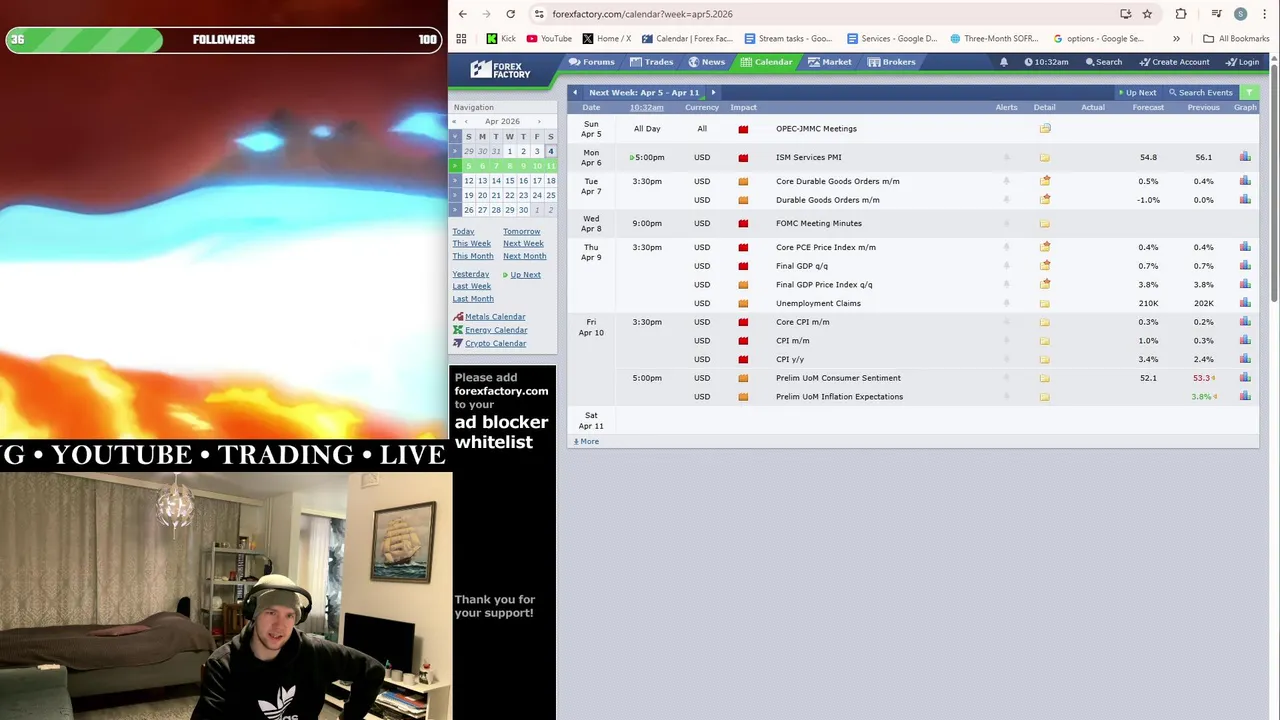Click Search Events button
Screen dimensions: 1280x720
pos(1201,93)
